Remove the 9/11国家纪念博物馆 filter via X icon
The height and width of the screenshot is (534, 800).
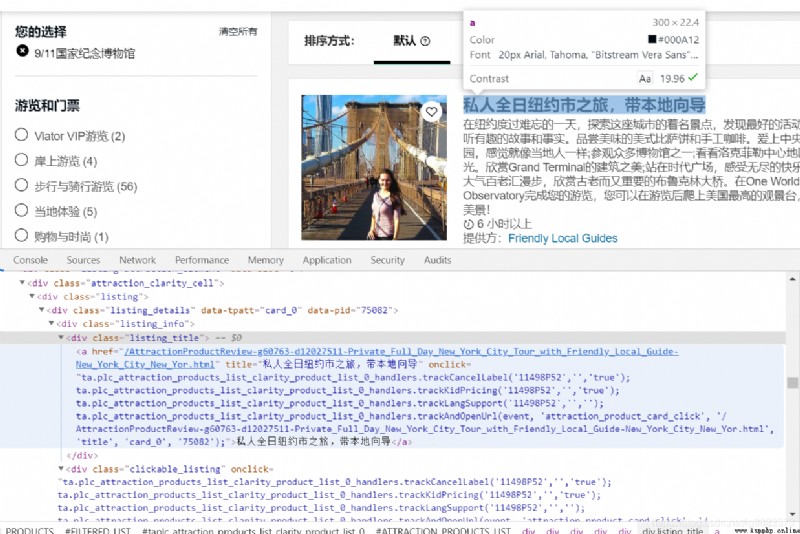click(22, 51)
